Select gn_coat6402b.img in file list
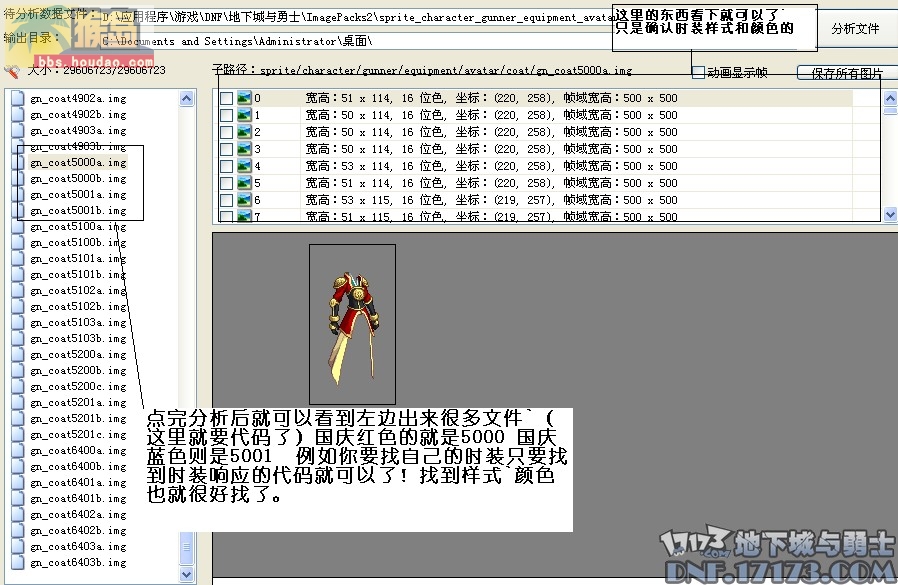Screen dimensions: 898x585 pos(78,531)
